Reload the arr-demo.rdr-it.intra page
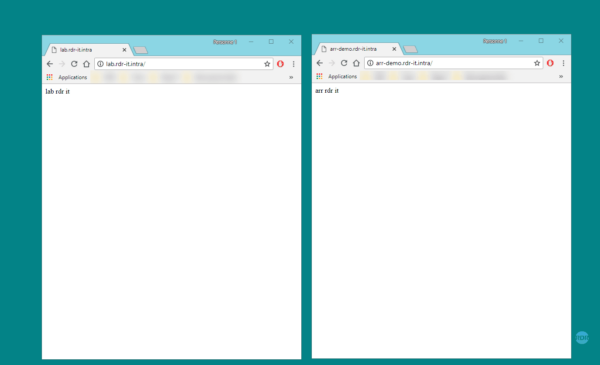This screenshot has width=600, height=365. (x=344, y=63)
